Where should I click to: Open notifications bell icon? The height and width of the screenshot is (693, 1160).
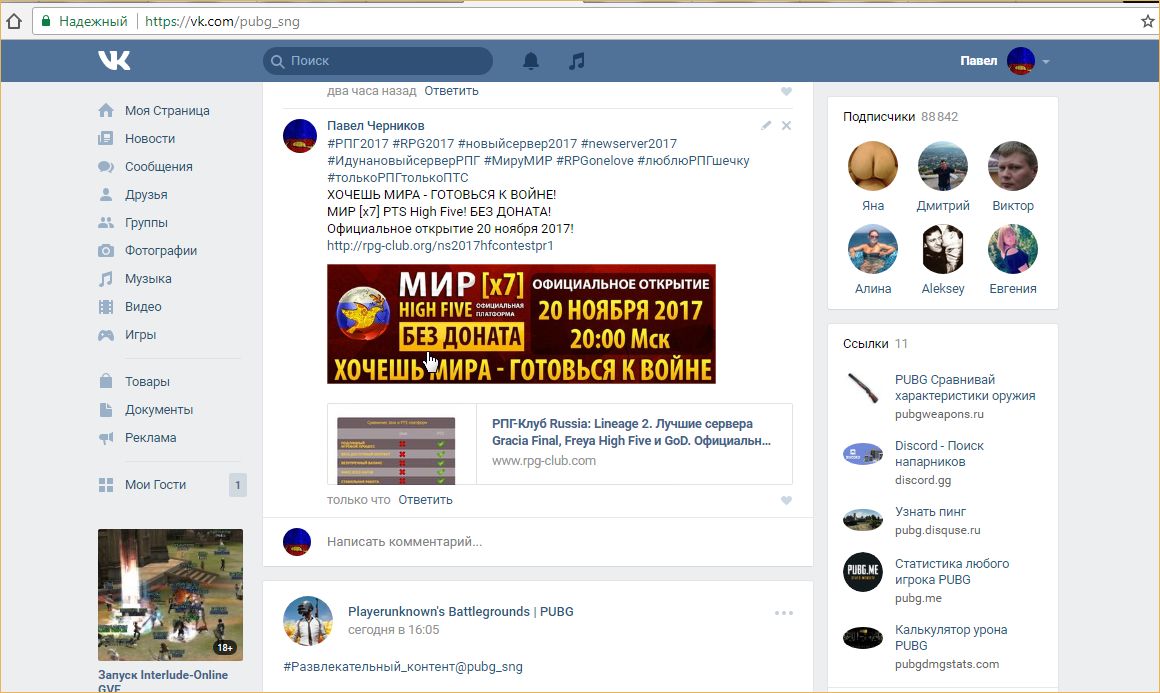point(530,61)
